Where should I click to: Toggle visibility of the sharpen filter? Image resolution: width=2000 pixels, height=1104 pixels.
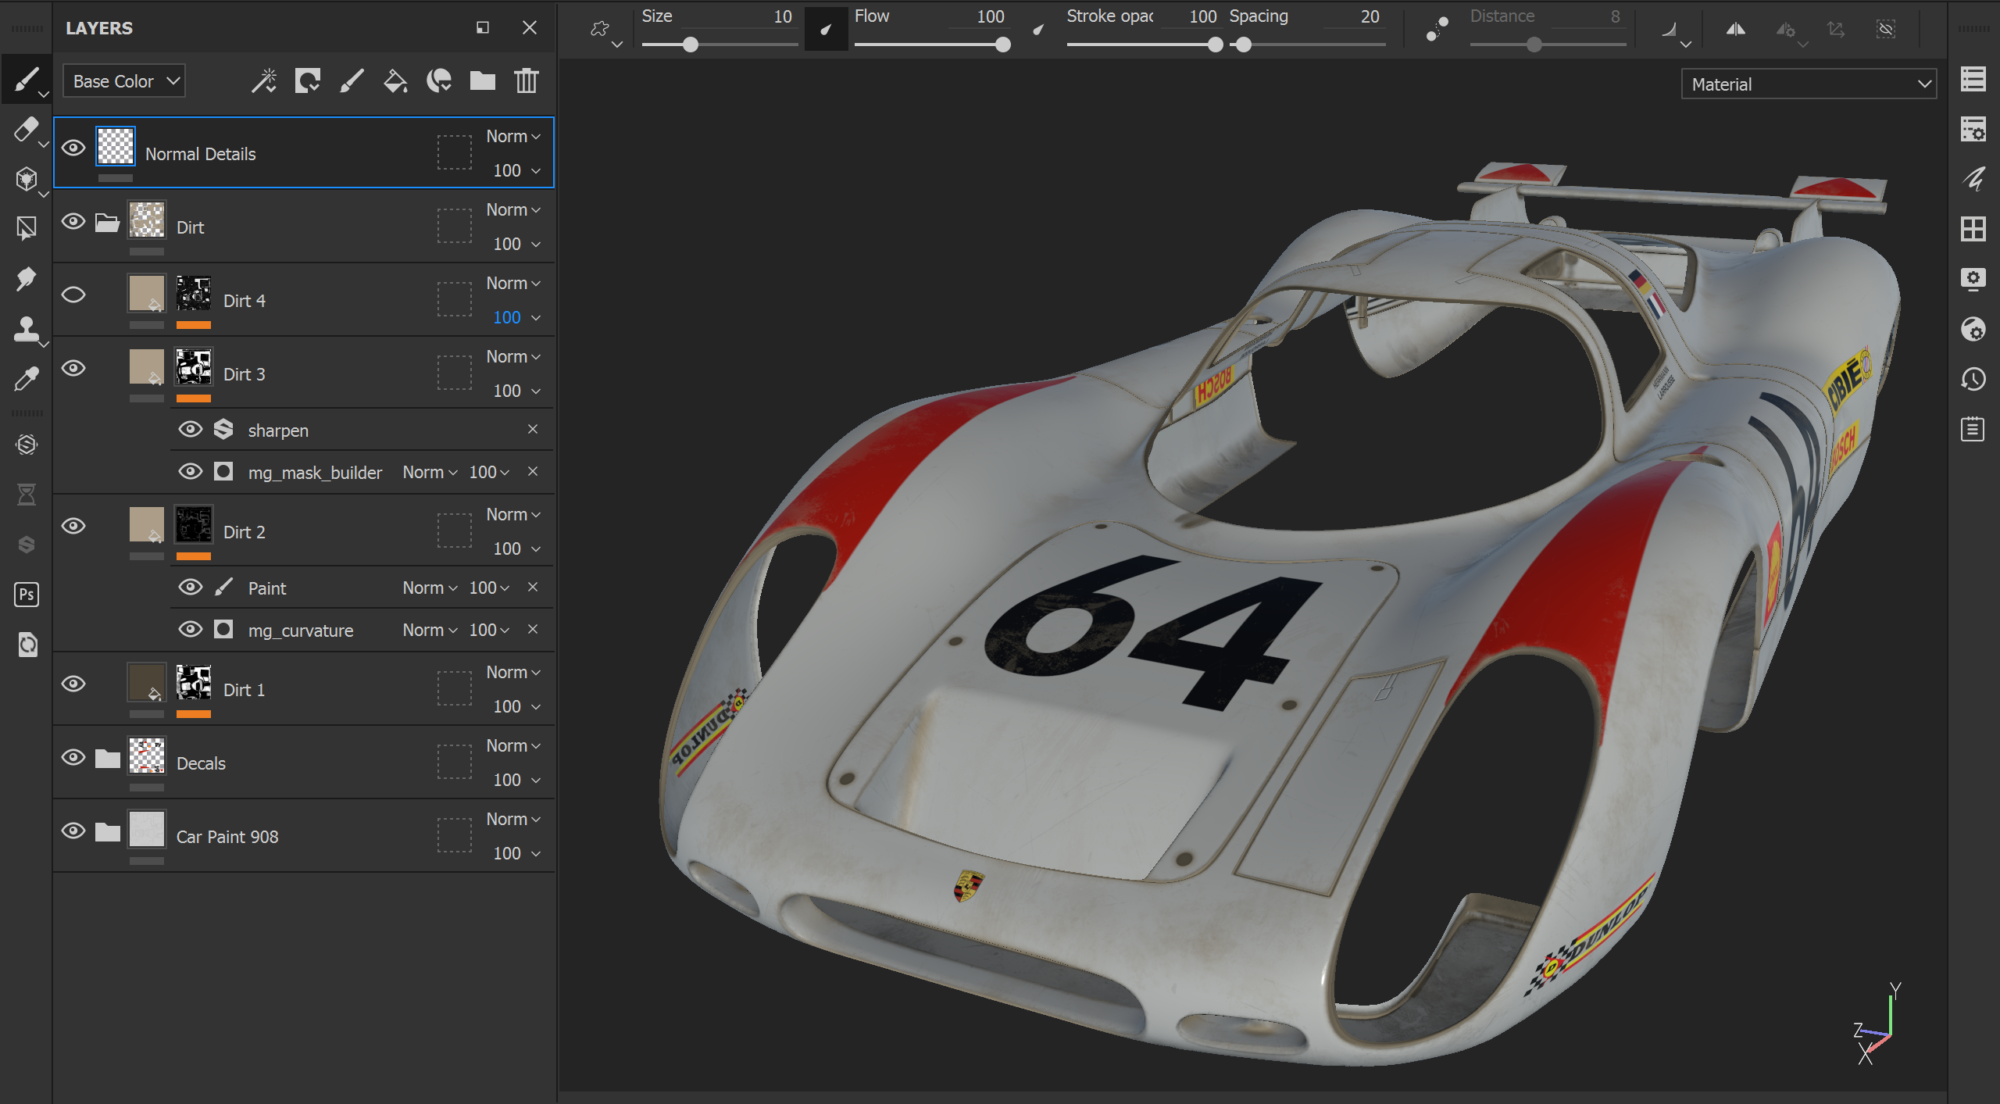[x=190, y=430]
